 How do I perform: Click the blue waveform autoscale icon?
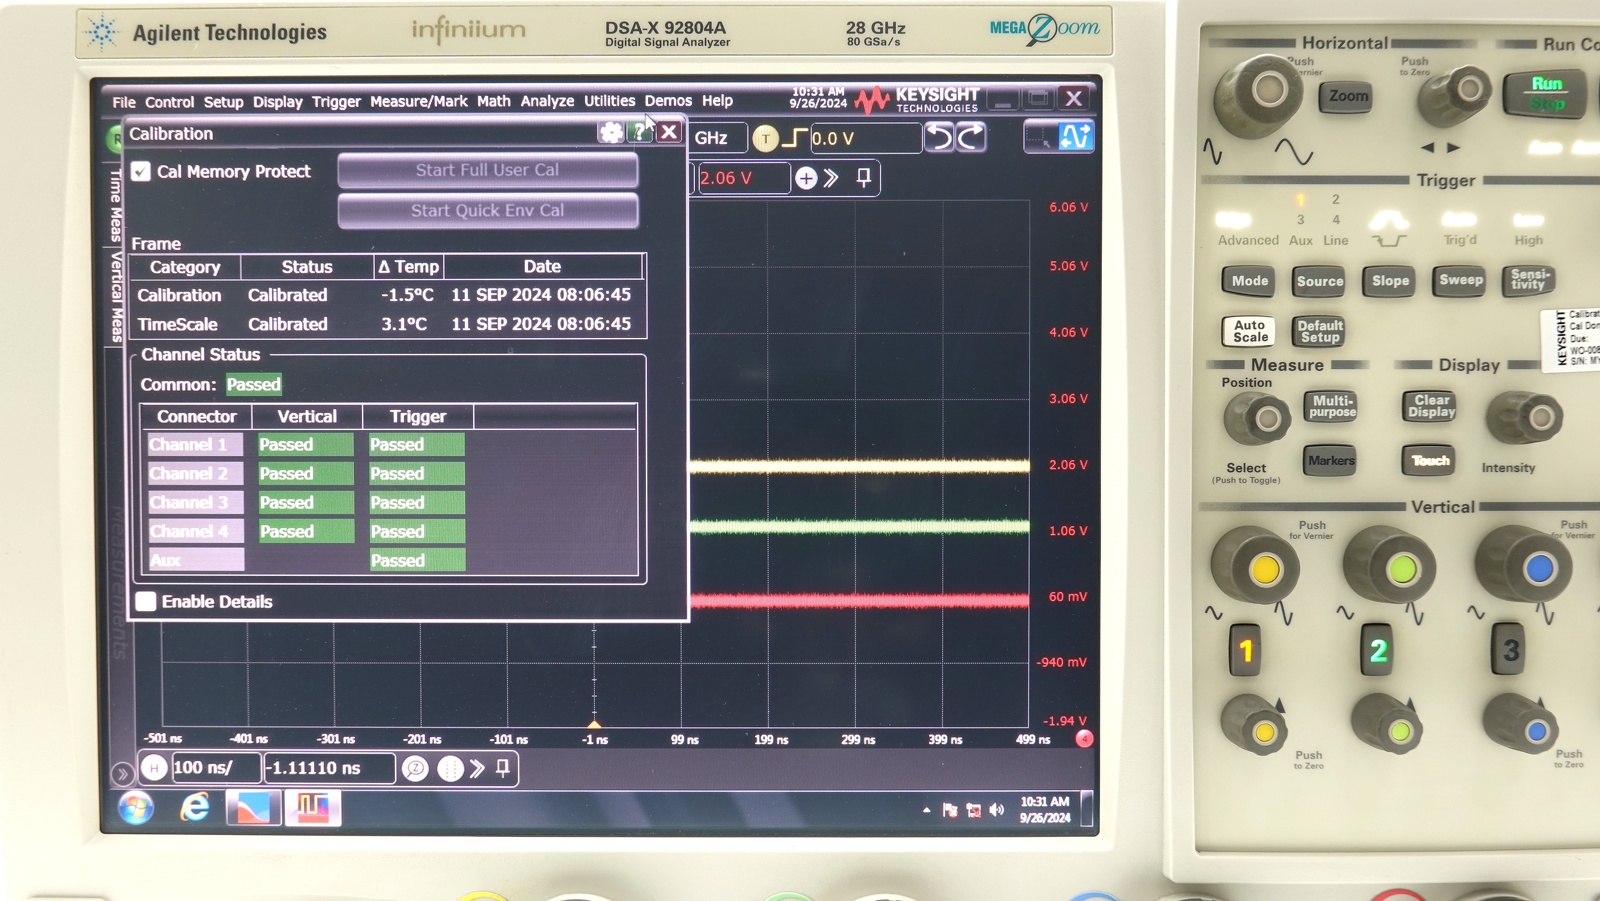(x=1076, y=137)
